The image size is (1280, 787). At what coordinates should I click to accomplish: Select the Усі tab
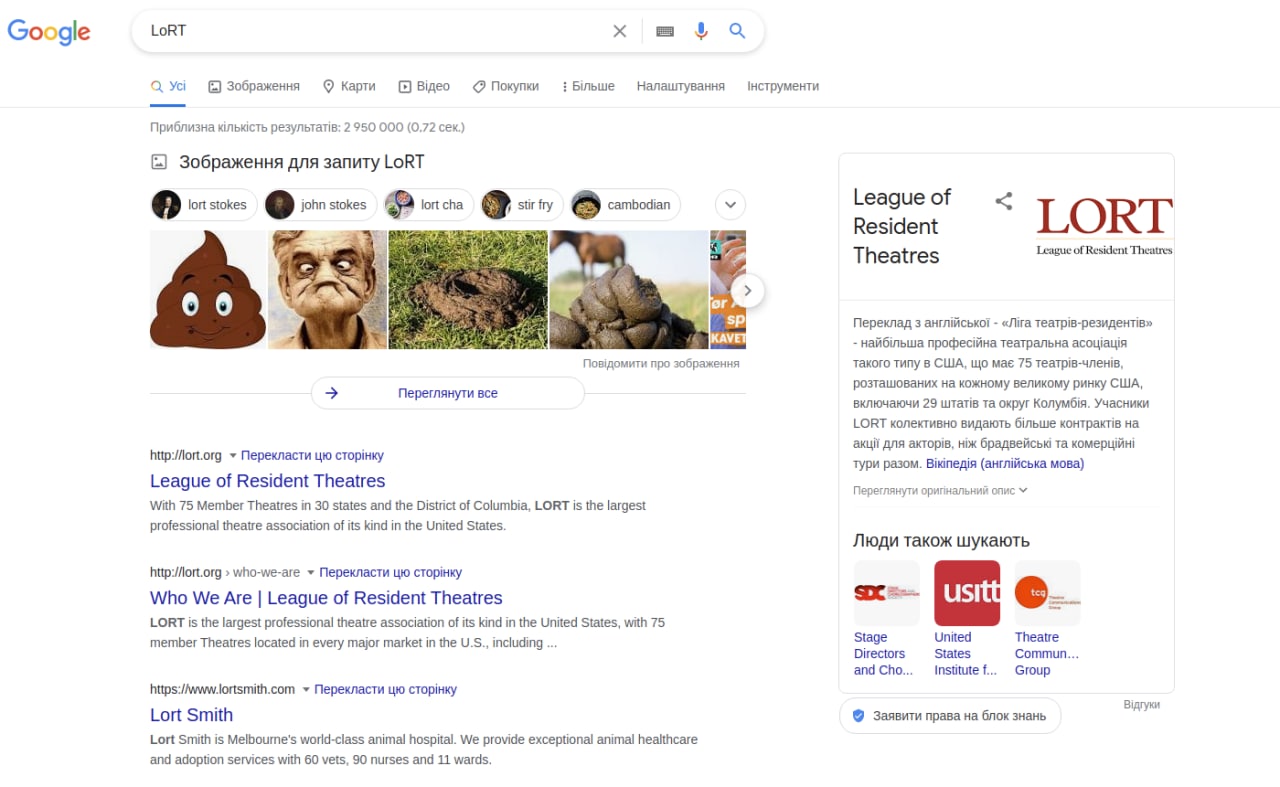168,86
